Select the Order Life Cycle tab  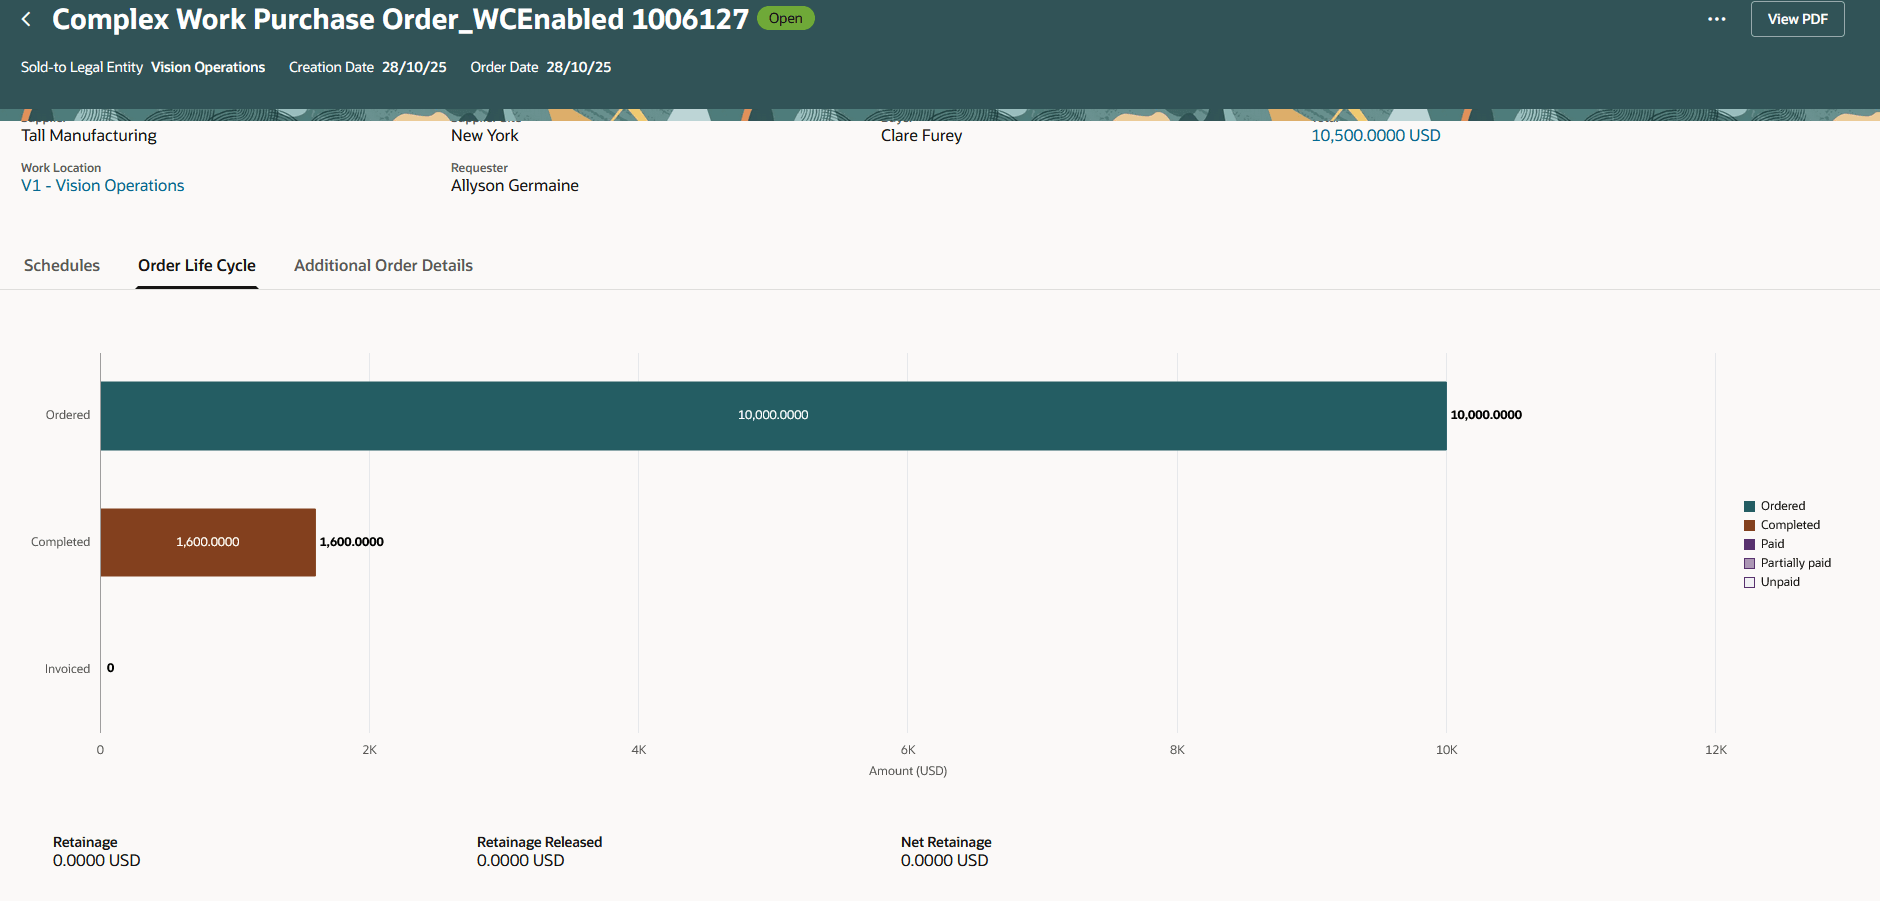(196, 265)
